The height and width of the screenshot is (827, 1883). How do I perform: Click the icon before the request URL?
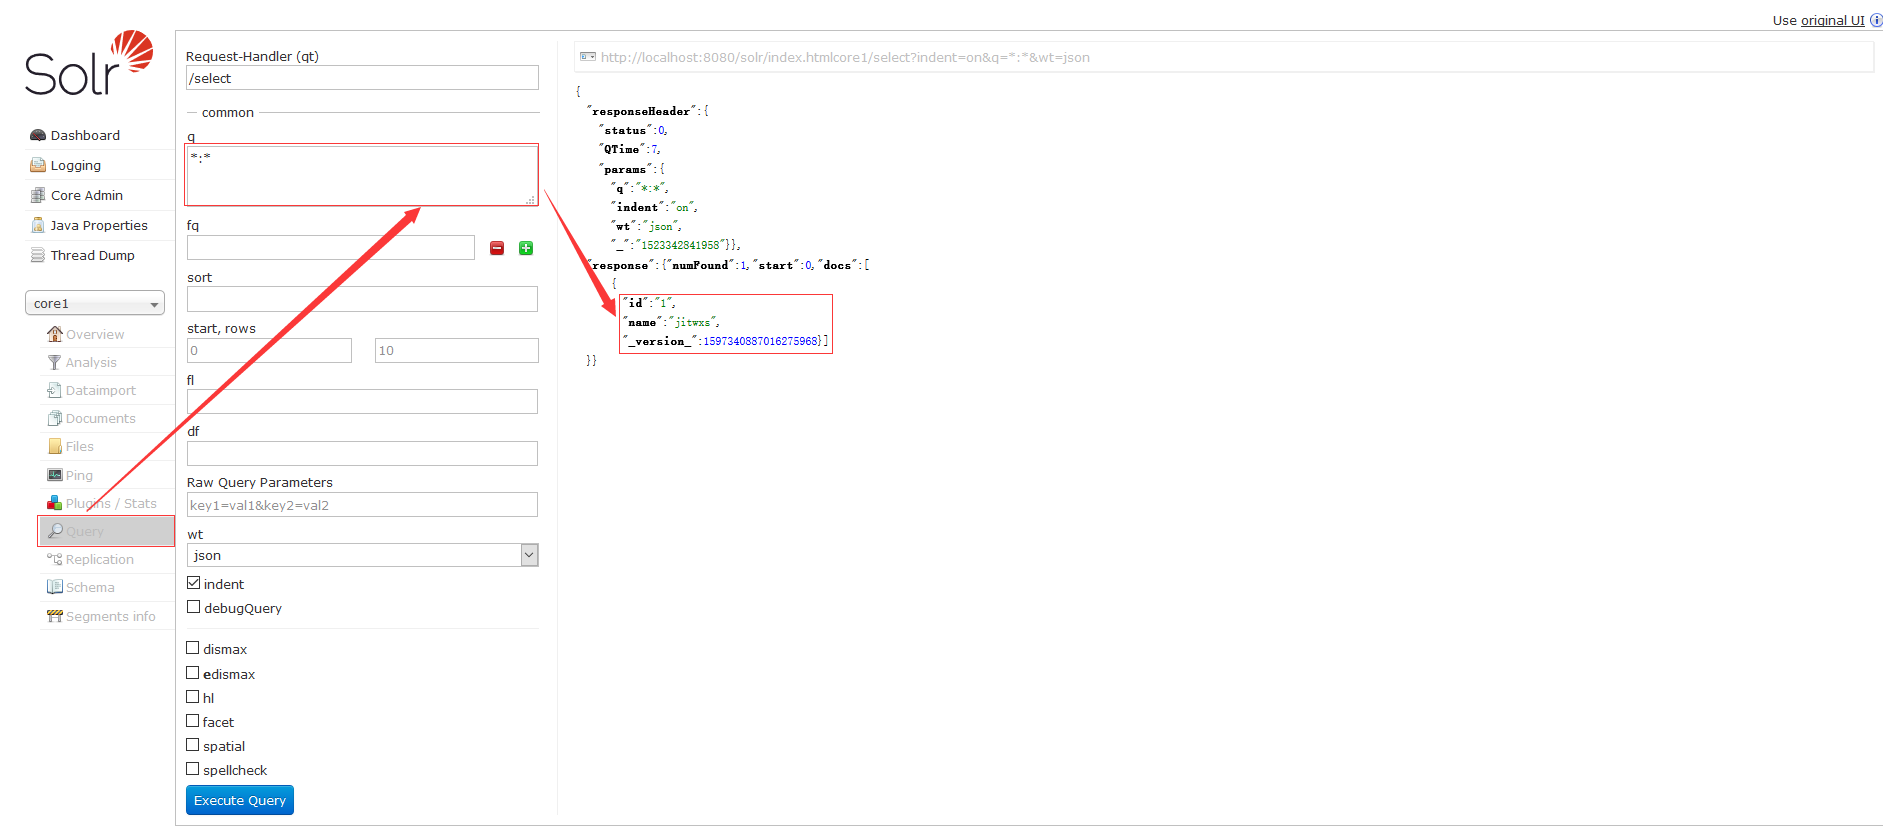588,57
